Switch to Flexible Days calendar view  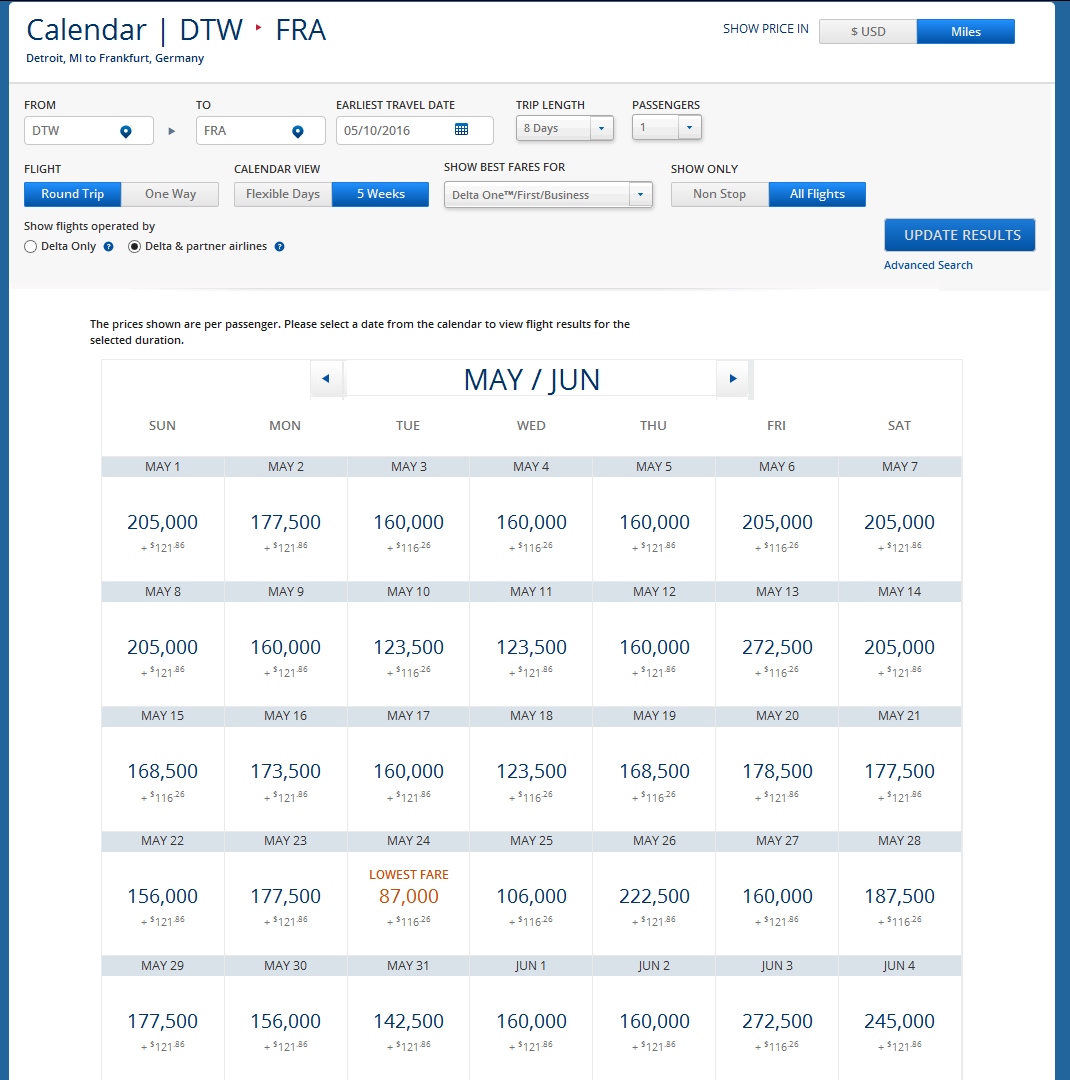283,194
